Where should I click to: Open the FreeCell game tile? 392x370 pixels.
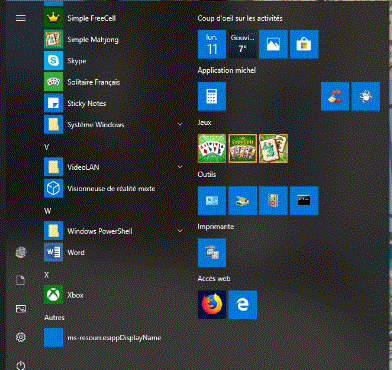pyautogui.click(x=243, y=148)
